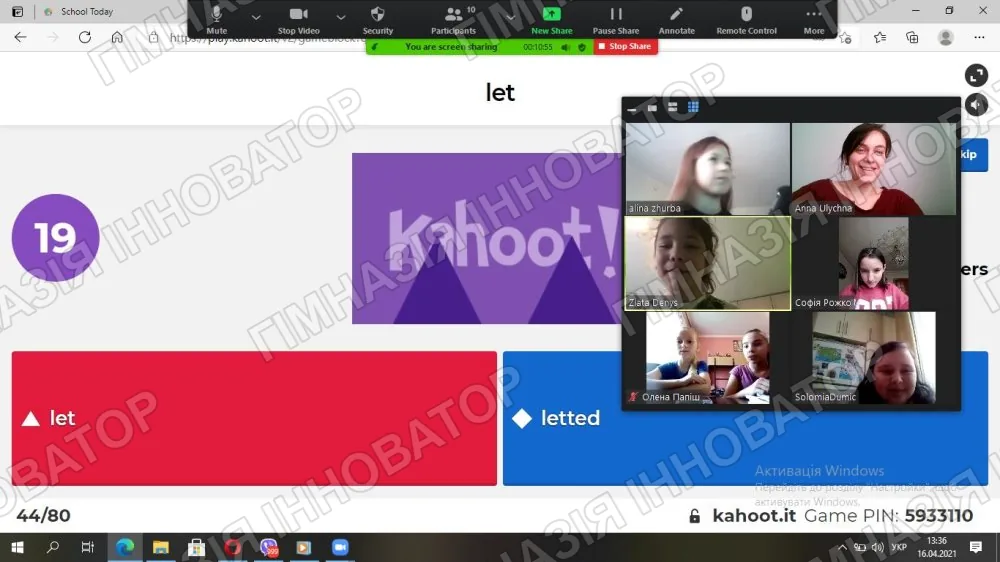Viewport: 1000px width, 562px height.
Task: Click the red Stop Share button
Action: click(626, 47)
